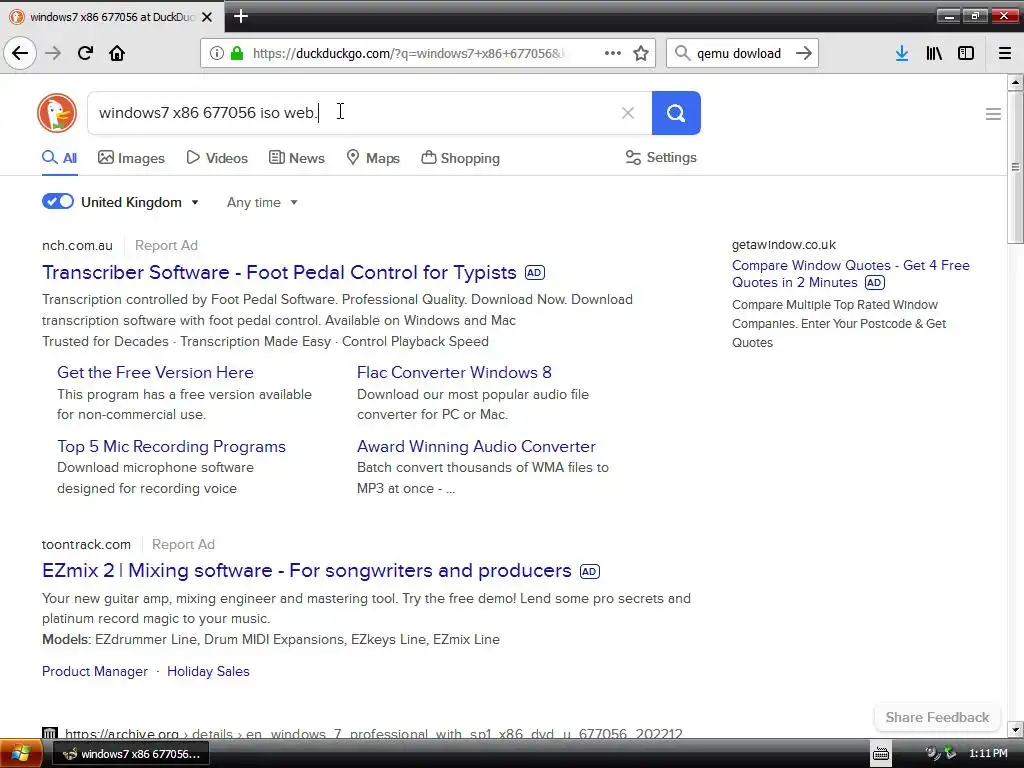Click the vertical scrollbar thumb
The image size is (1024, 768).
pyautogui.click(x=1015, y=167)
